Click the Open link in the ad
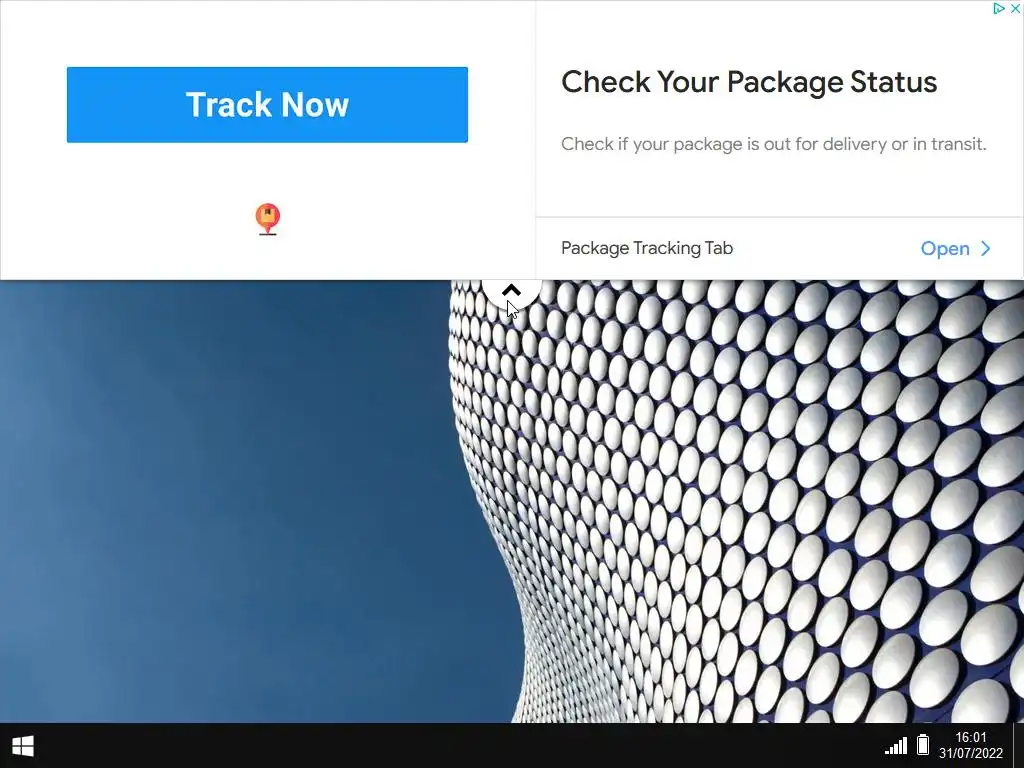This screenshot has height=768, width=1024. (945, 248)
